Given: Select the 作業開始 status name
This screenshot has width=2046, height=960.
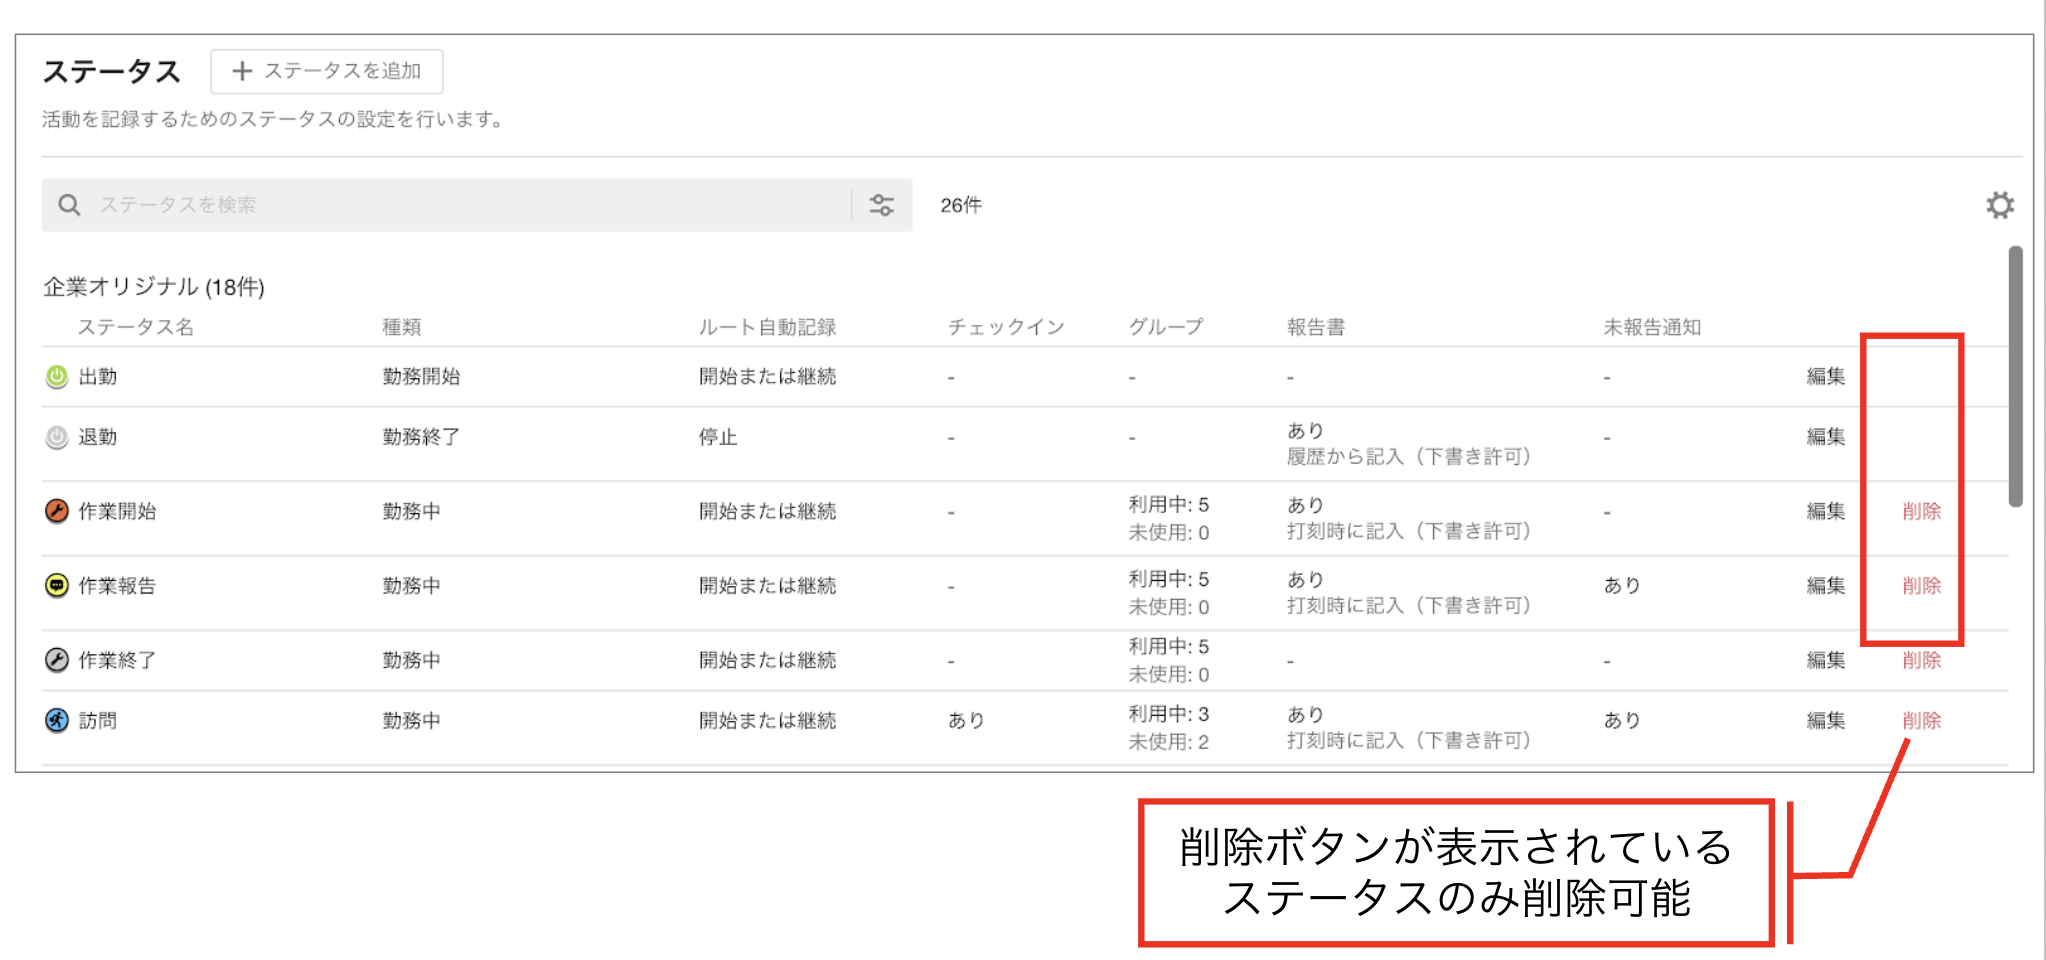Looking at the screenshot, I should [117, 511].
